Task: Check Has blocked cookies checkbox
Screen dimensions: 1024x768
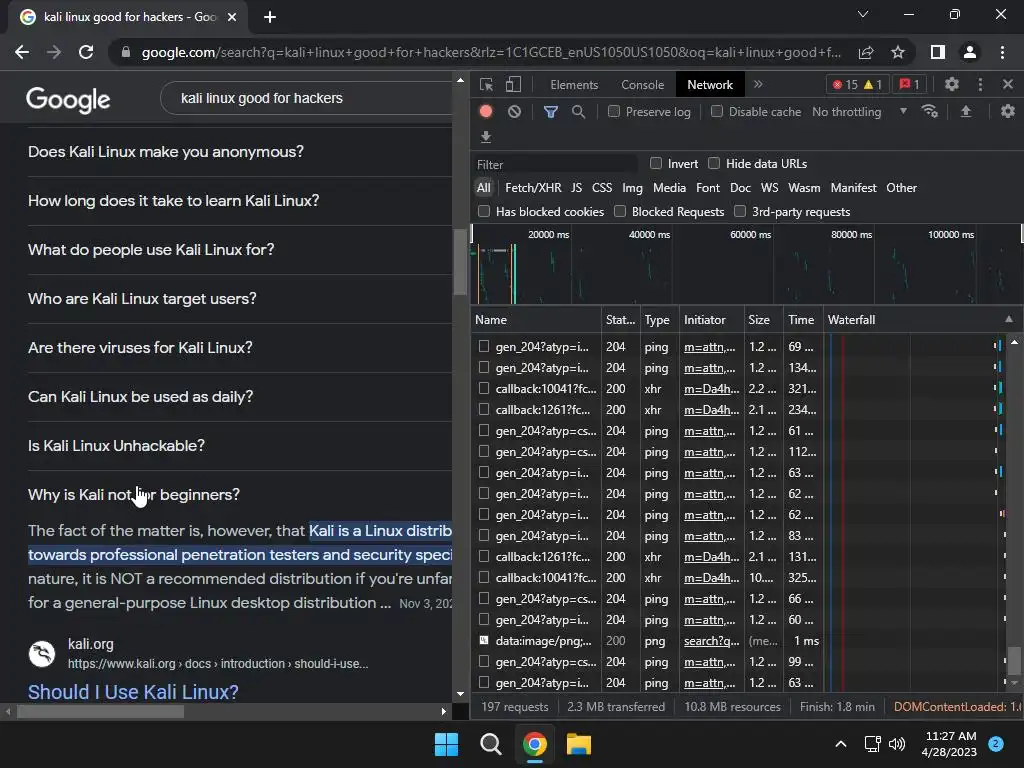Action: [484, 211]
